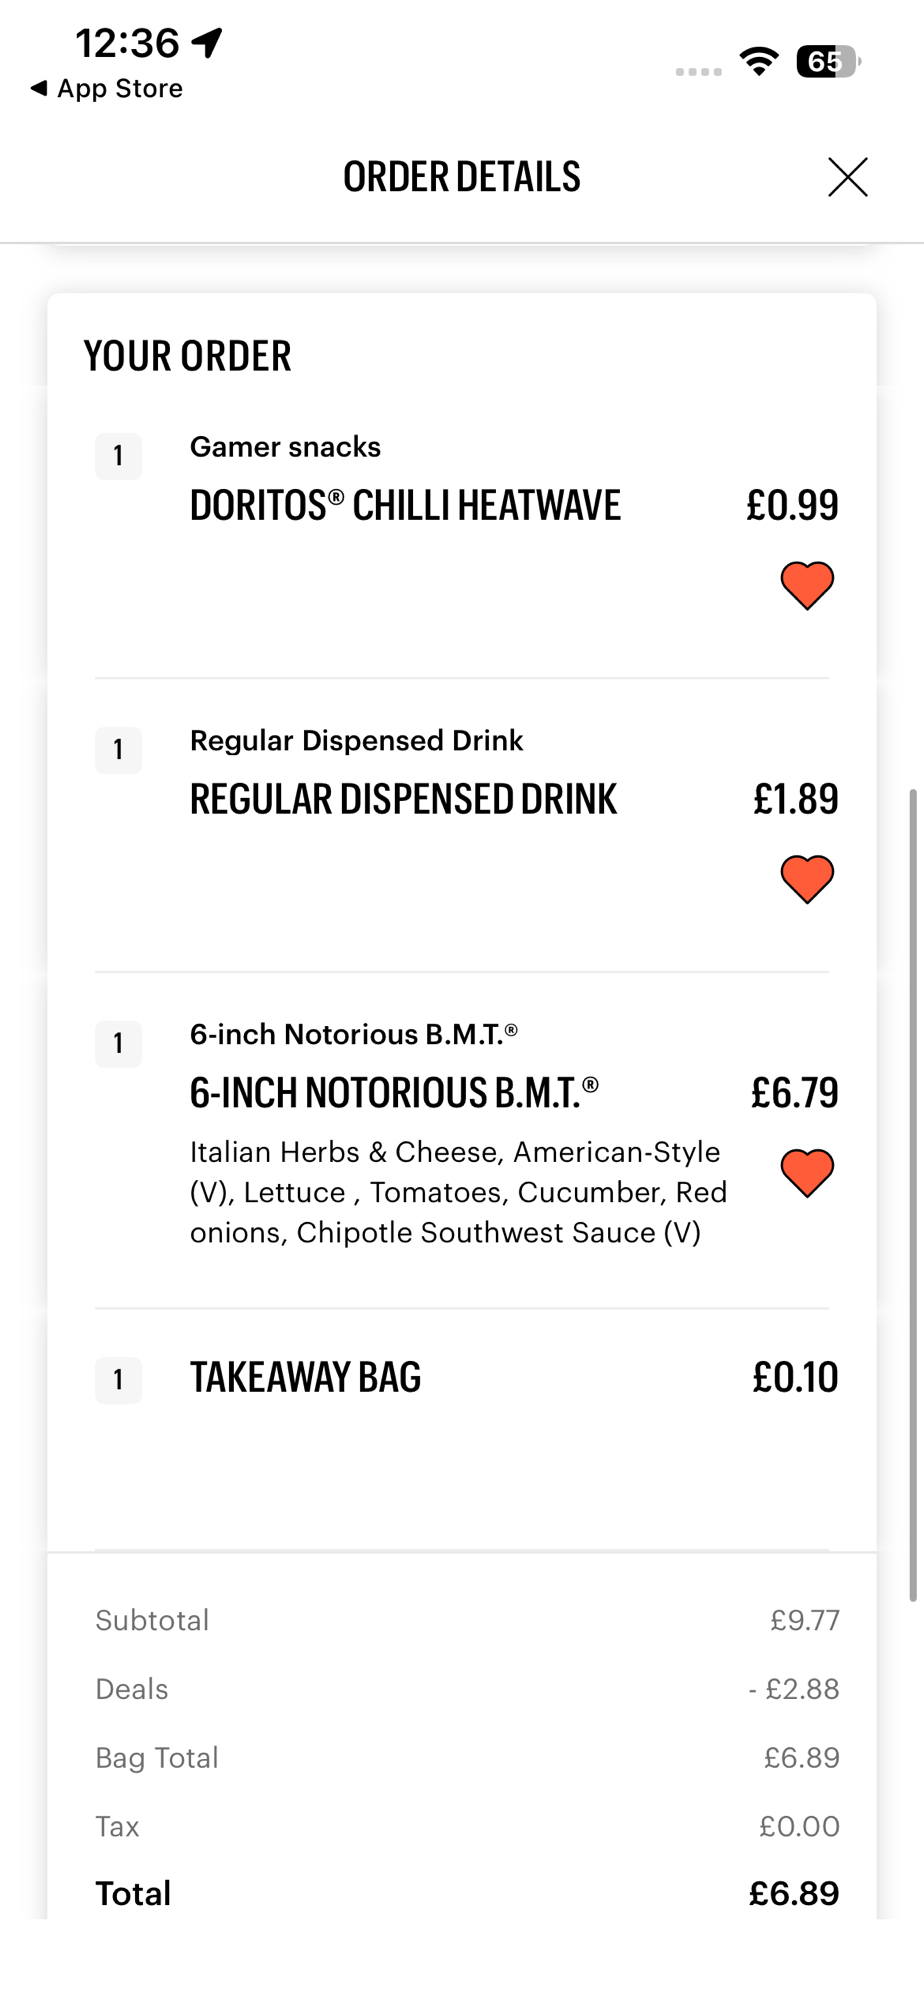924x2000 pixels.
Task: Select the Takeaway Bag line item
Action: 305,1378
